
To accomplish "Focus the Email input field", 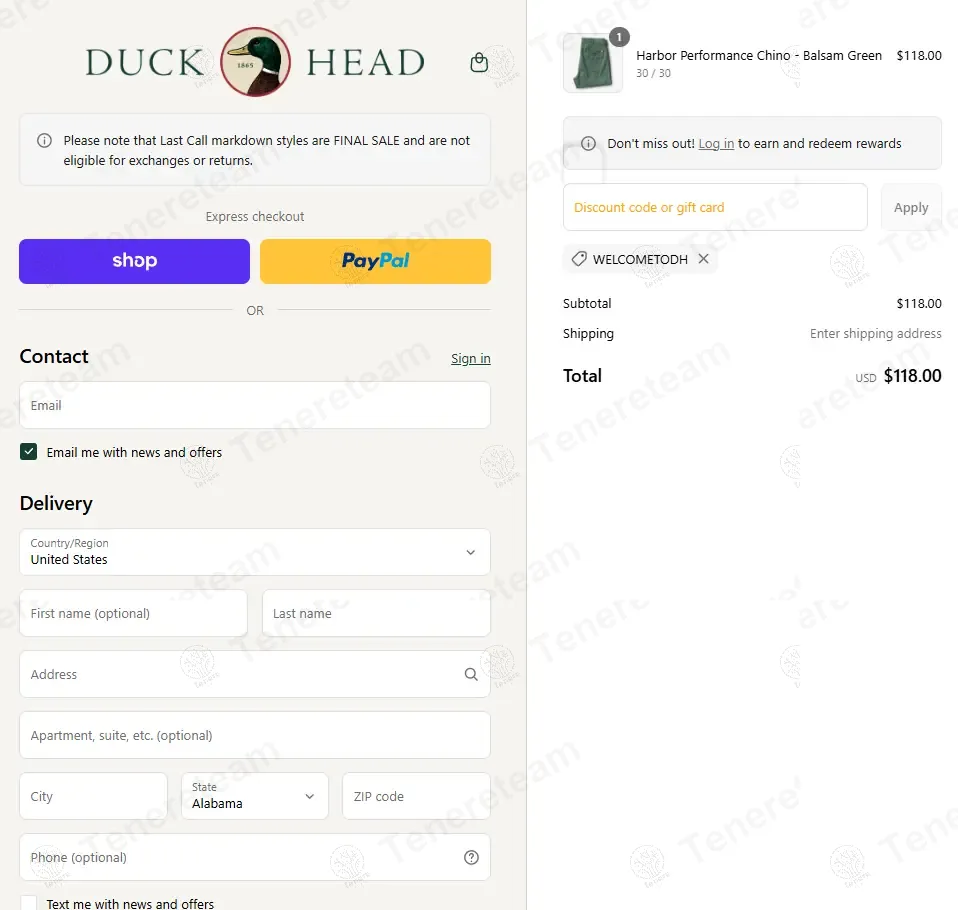I will 255,406.
